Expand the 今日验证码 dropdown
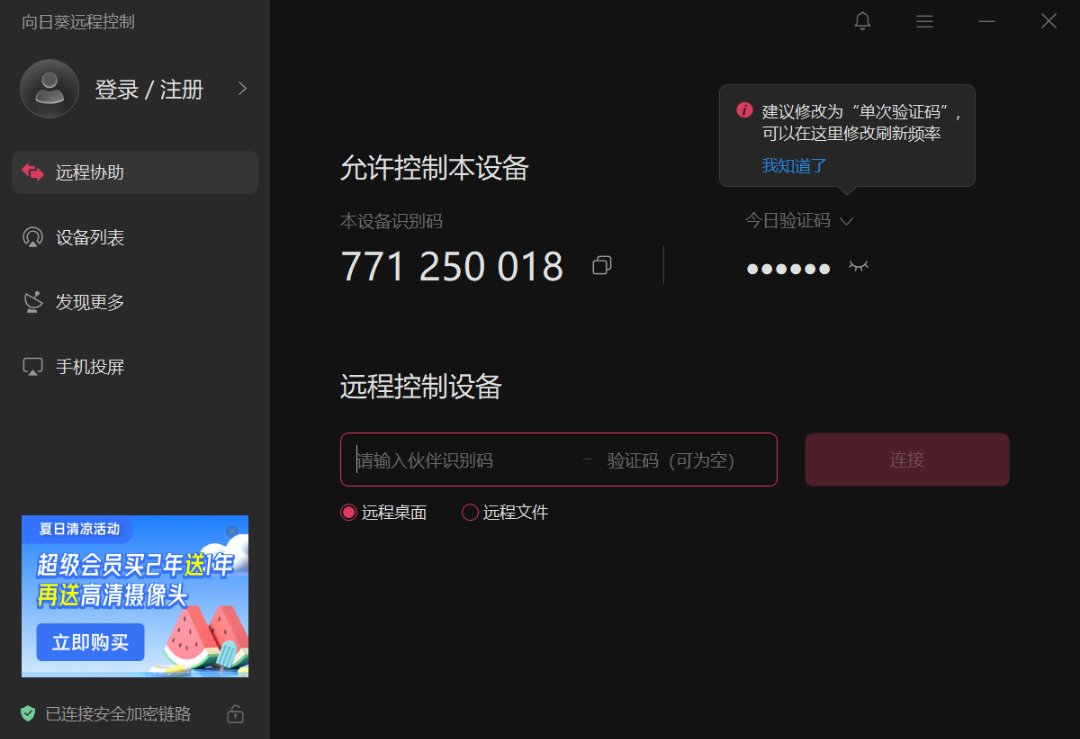Image resolution: width=1080 pixels, height=739 pixels. click(x=847, y=221)
